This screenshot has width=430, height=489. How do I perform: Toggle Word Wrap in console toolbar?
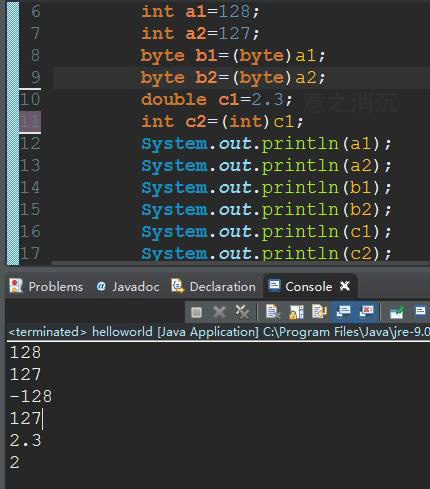(319, 312)
